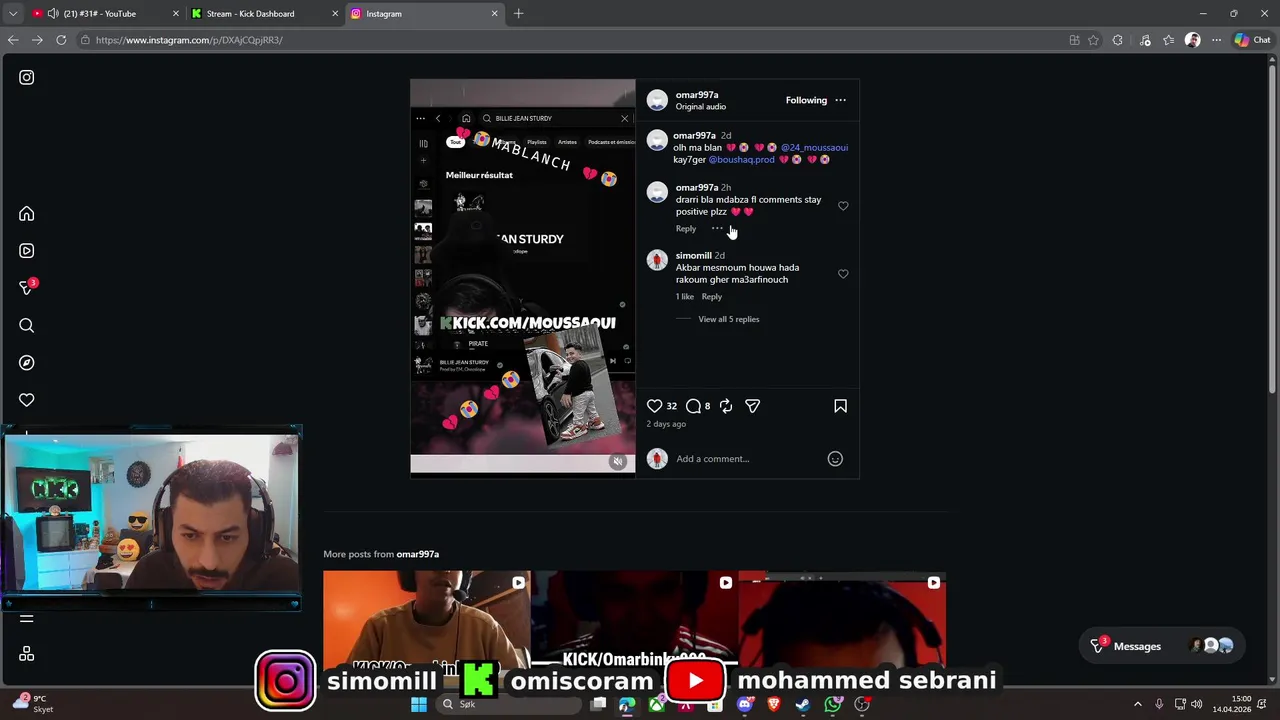
Task: Open the Windows Start menu
Action: 419,705
